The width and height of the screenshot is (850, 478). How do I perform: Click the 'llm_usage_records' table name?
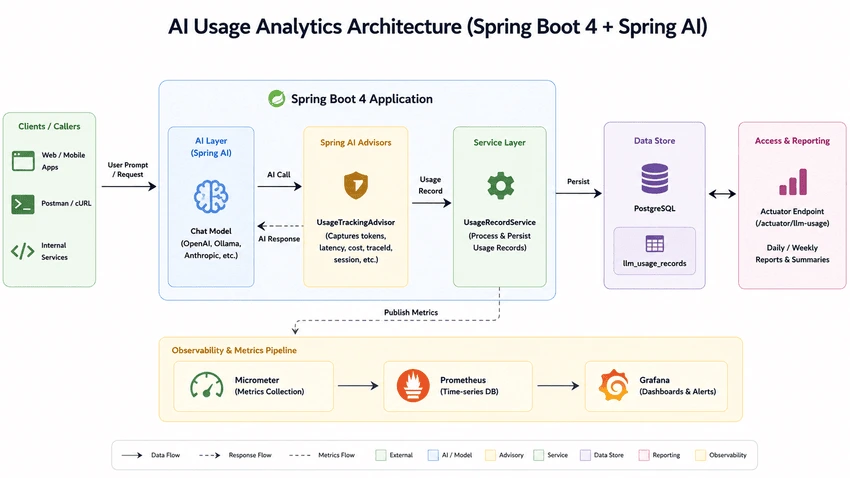click(654, 263)
